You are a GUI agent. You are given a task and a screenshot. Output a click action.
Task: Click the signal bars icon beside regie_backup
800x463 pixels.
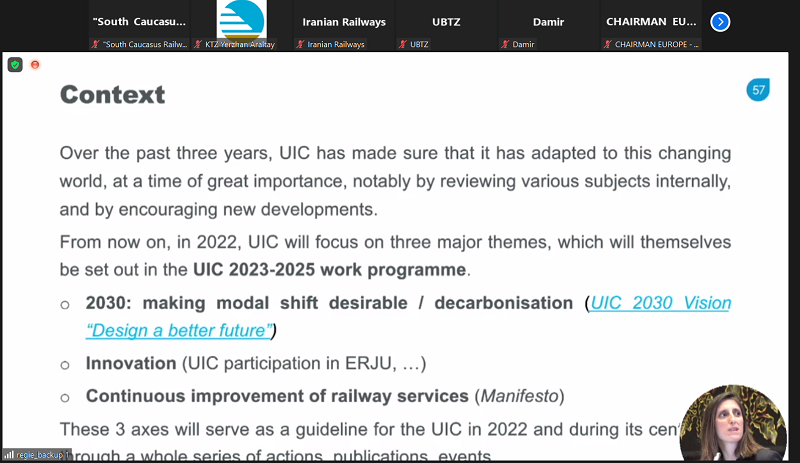8,455
